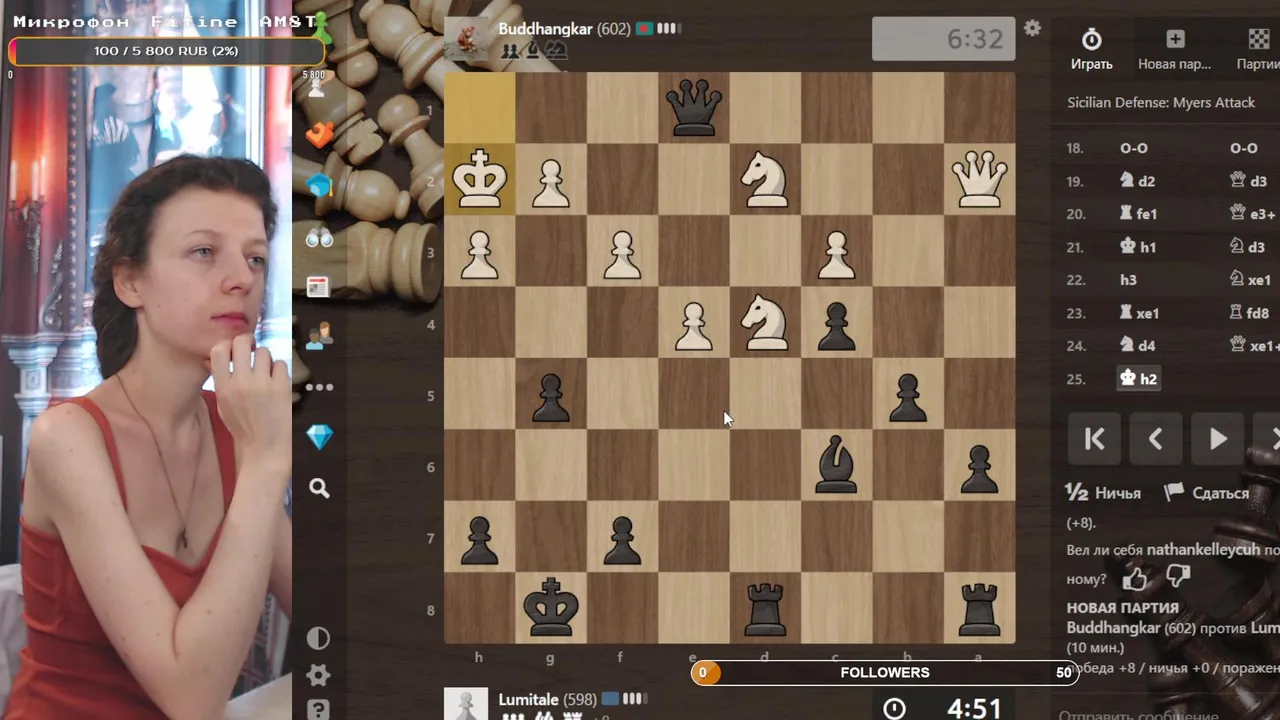
Task: Click the opponent's 6:32 clock
Action: point(943,39)
